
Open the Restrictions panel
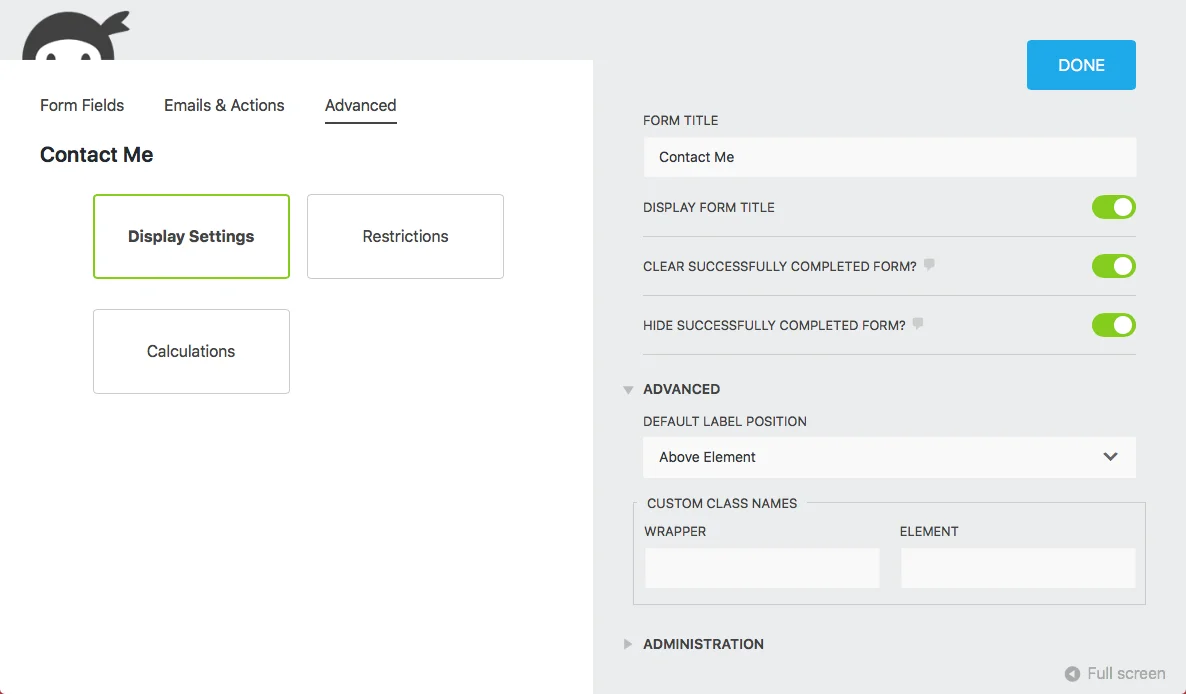click(x=405, y=236)
